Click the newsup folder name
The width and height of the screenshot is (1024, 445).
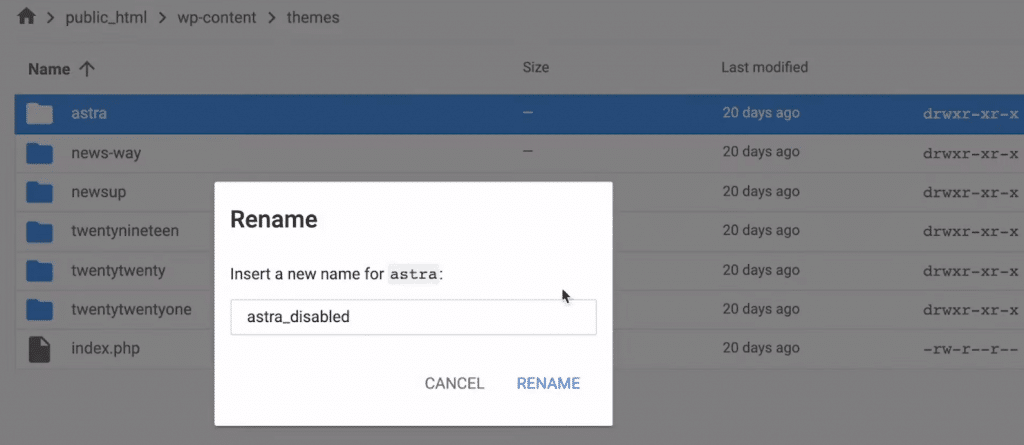pyautogui.click(x=99, y=192)
